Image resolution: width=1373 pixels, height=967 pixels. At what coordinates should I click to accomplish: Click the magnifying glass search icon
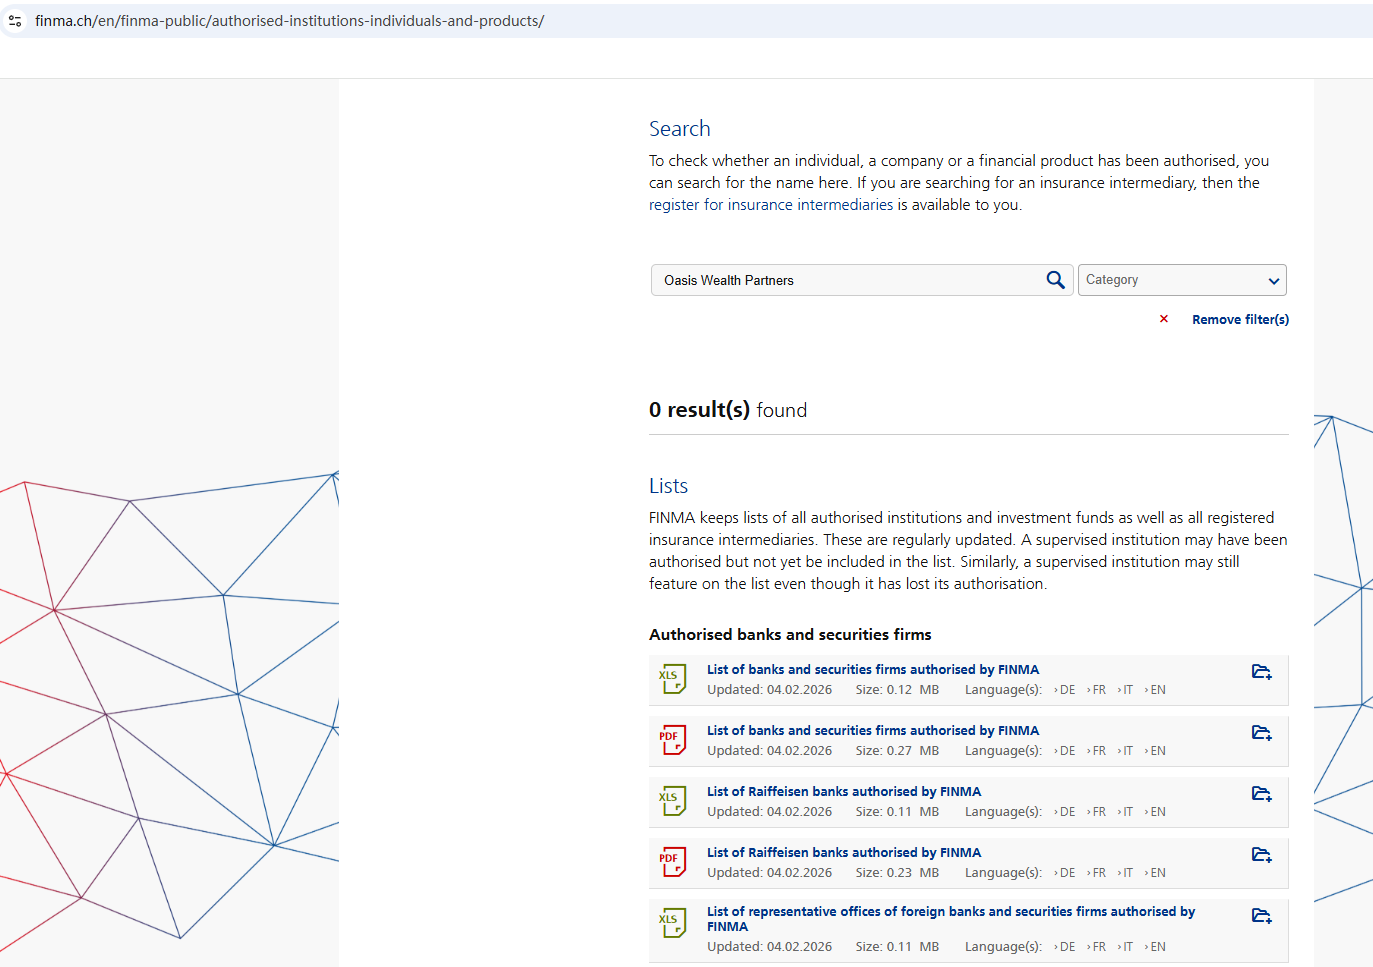pos(1055,280)
